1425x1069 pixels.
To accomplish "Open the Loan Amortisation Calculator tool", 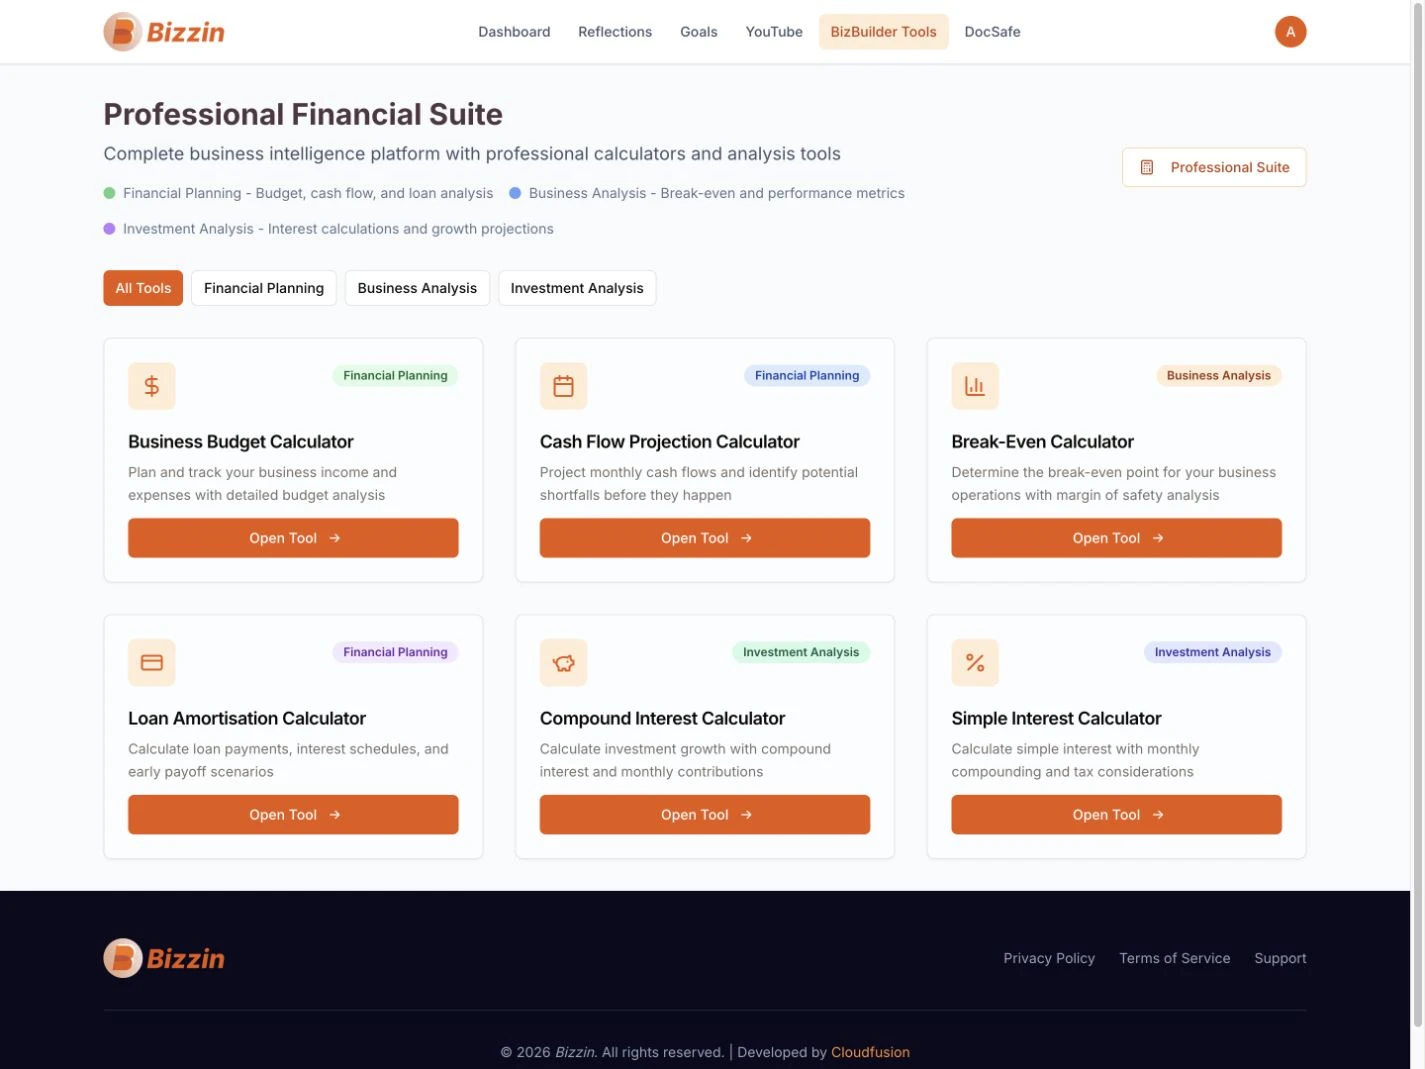I will tap(293, 815).
